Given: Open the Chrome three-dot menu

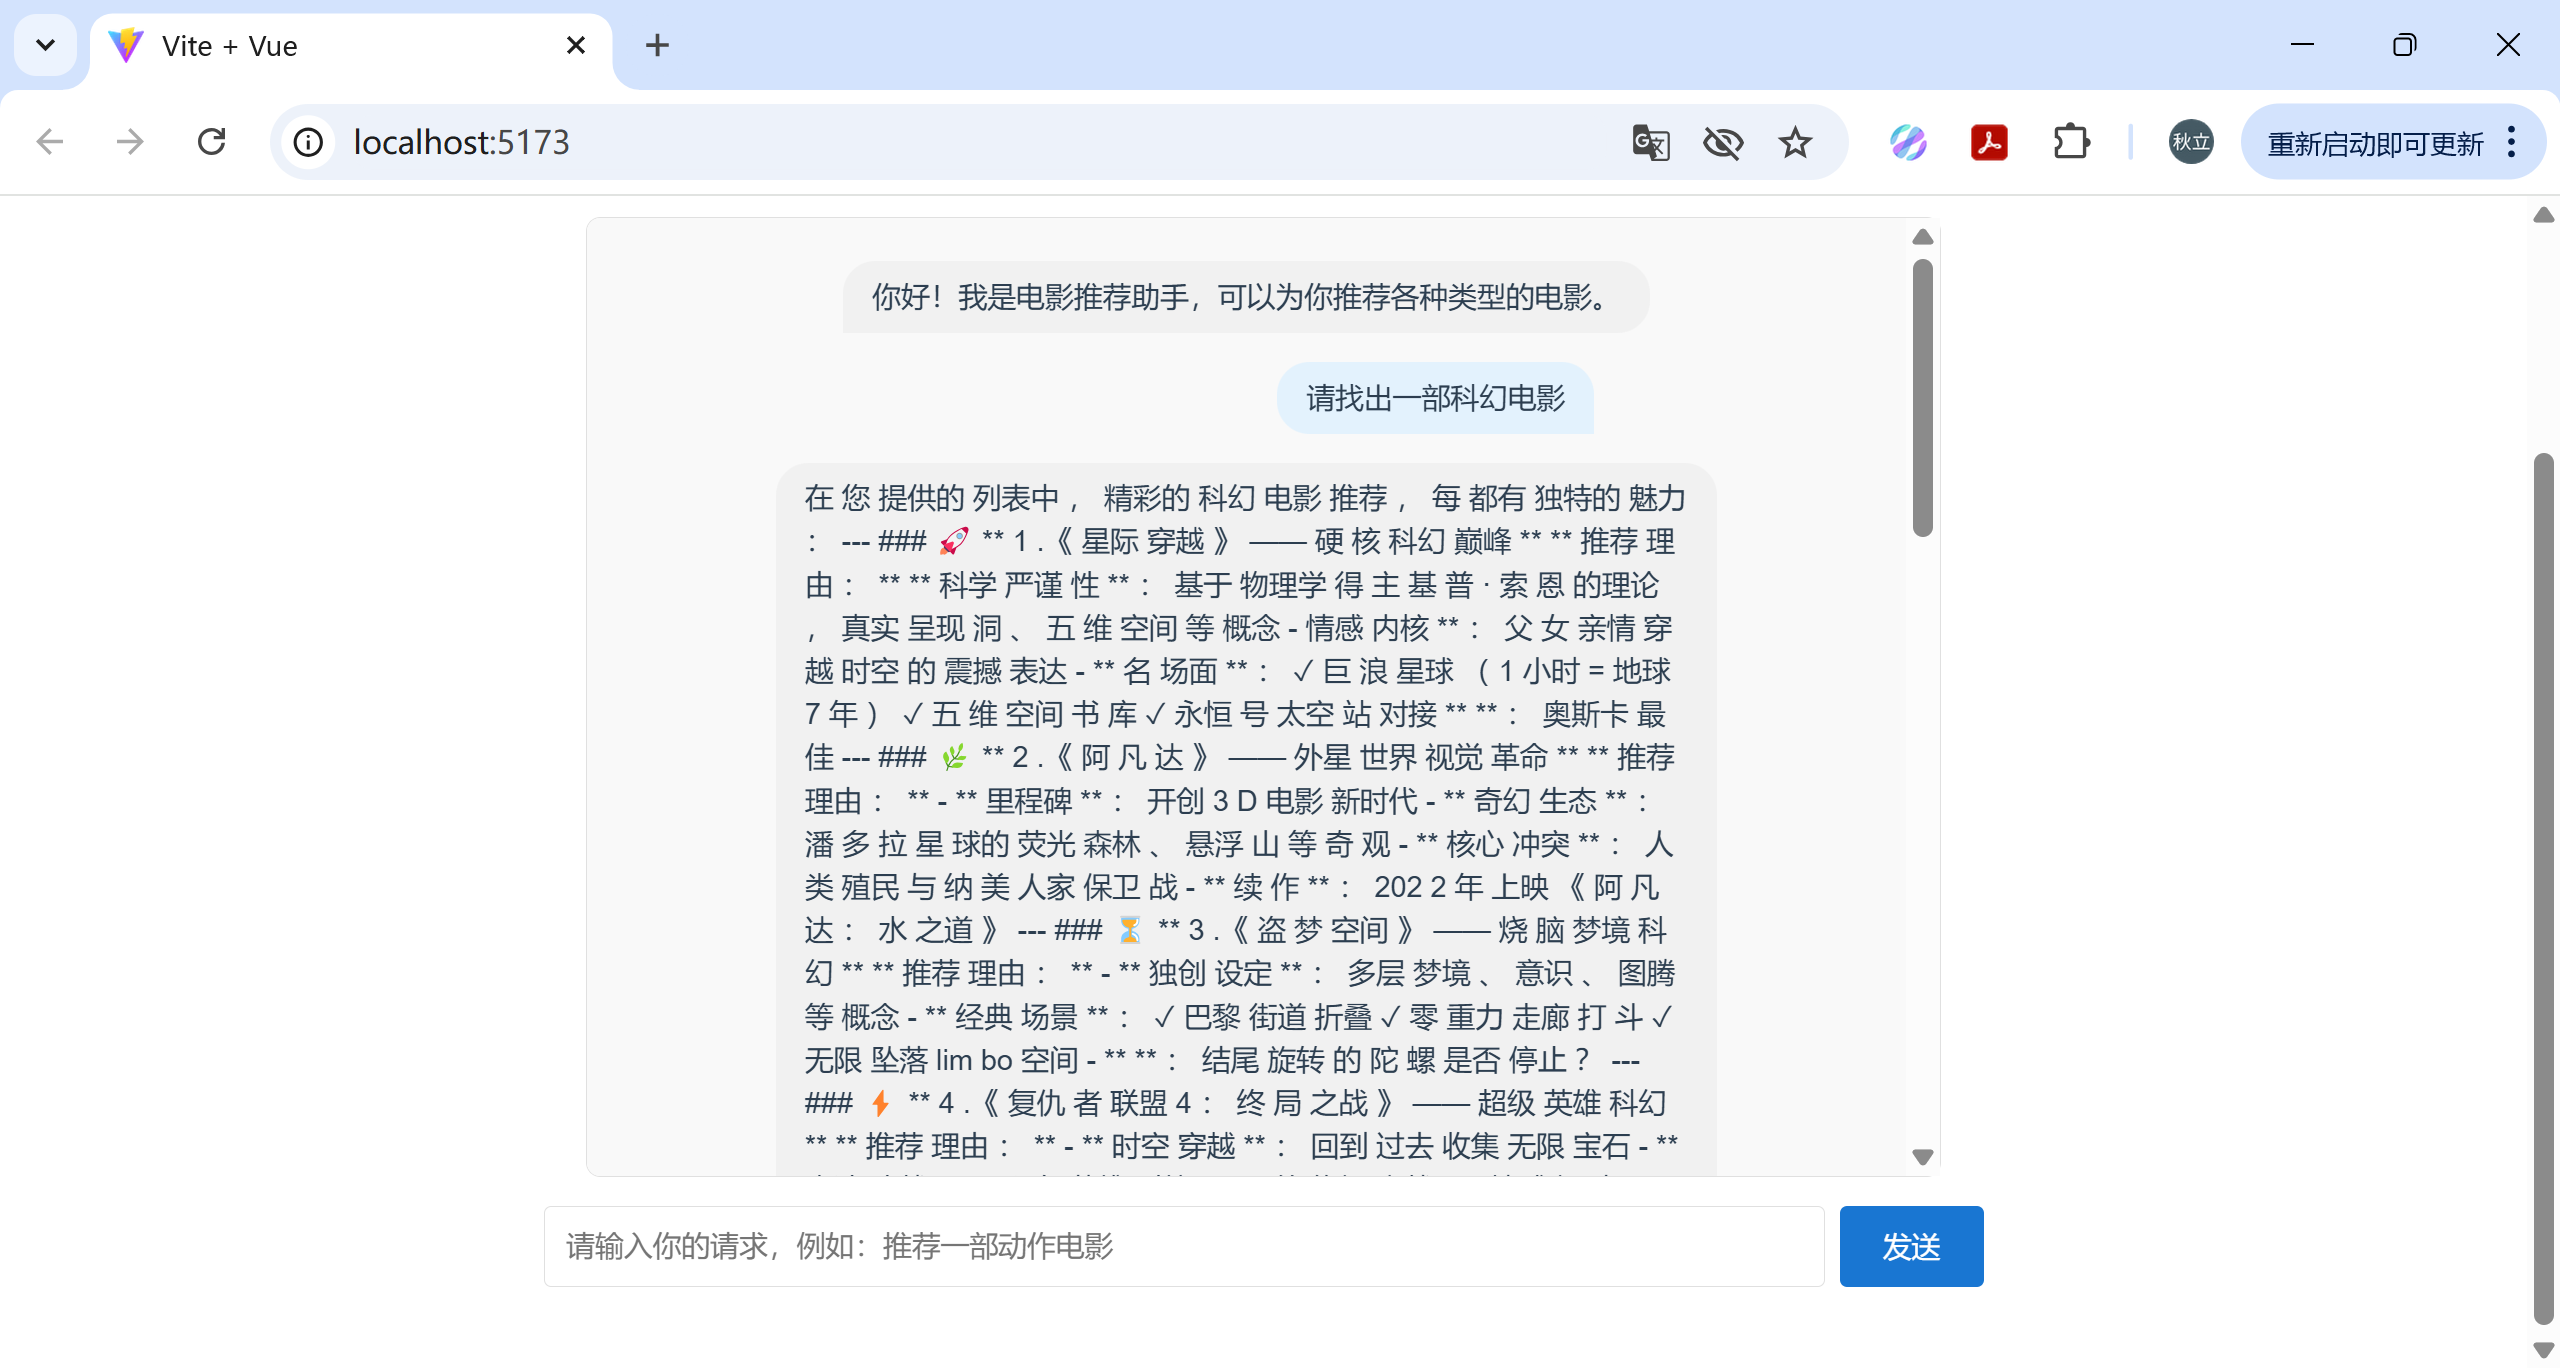Looking at the screenshot, I should (2512, 143).
